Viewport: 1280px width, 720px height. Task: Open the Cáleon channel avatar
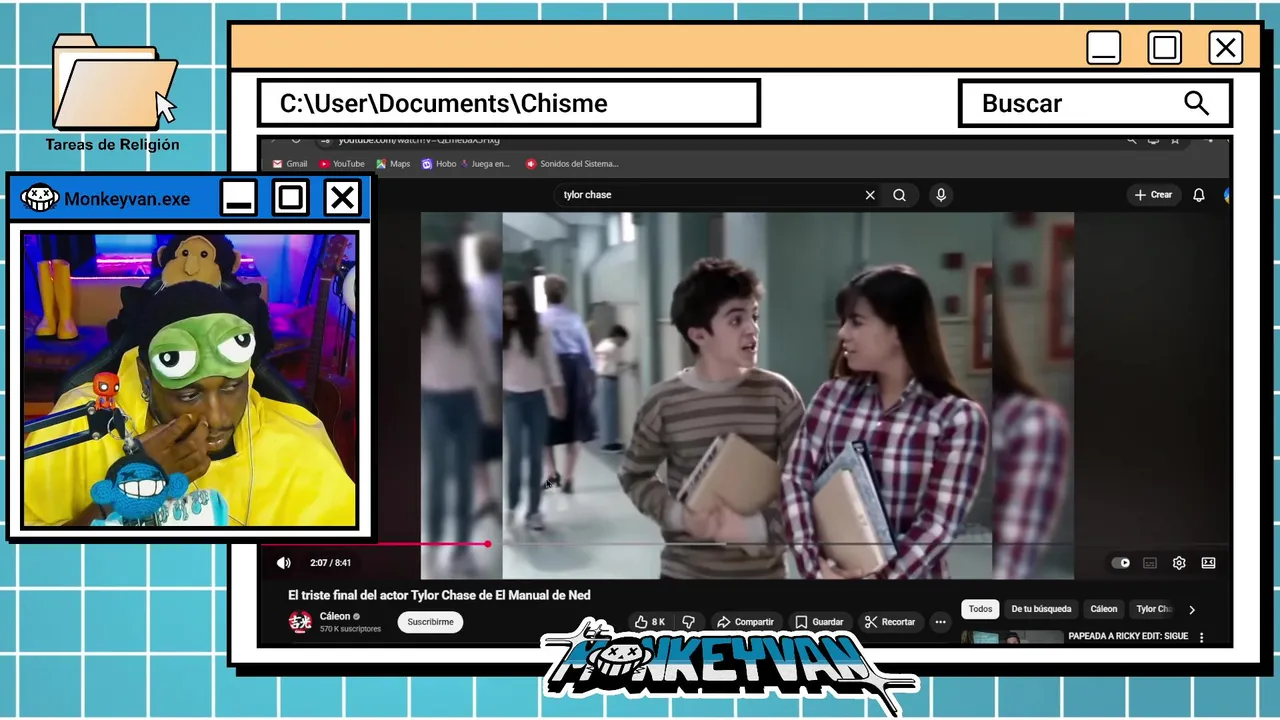pos(300,622)
